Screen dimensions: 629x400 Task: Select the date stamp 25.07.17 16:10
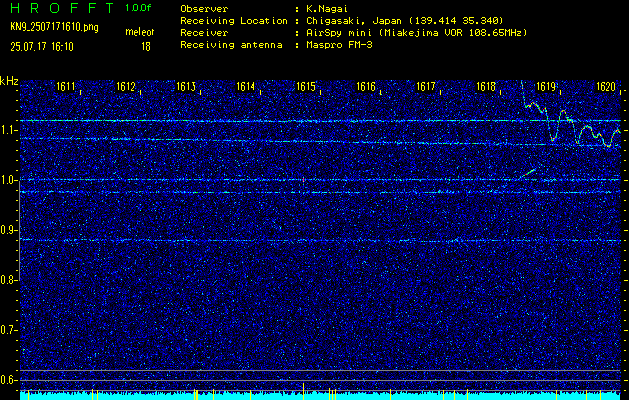coord(42,47)
